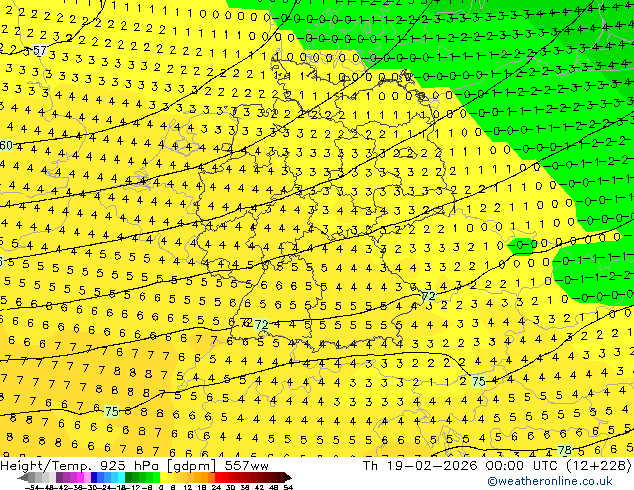Click the dark right arrow of the color scale
This screenshot has width=634, height=490.
tap(288, 477)
